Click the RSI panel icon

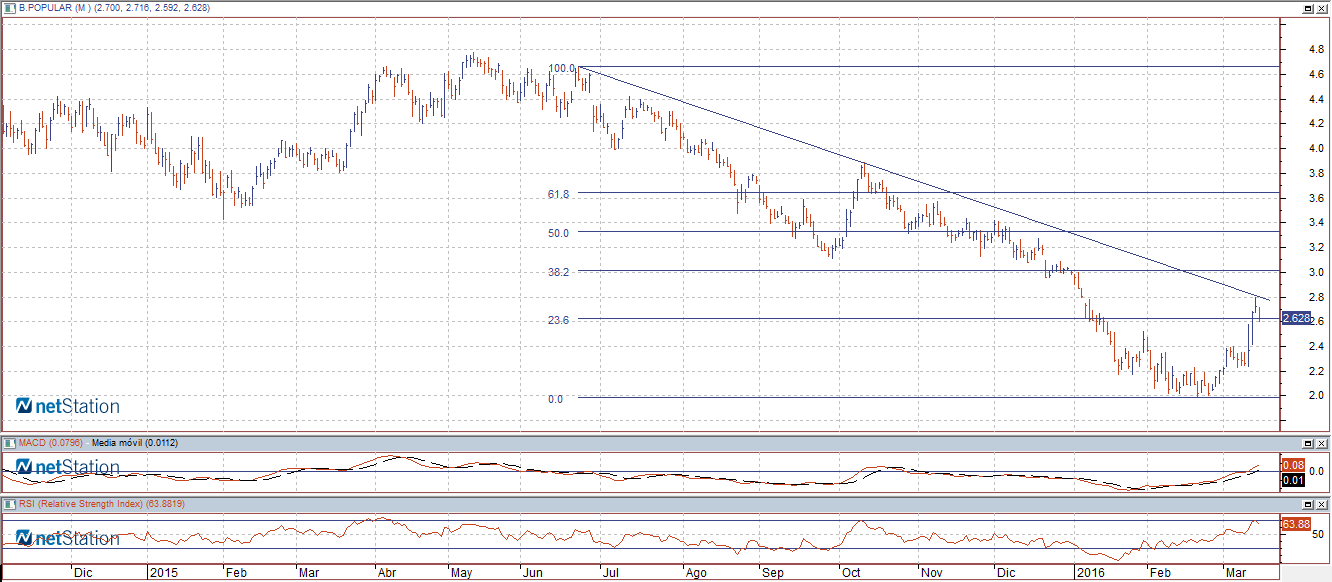(x=10, y=504)
